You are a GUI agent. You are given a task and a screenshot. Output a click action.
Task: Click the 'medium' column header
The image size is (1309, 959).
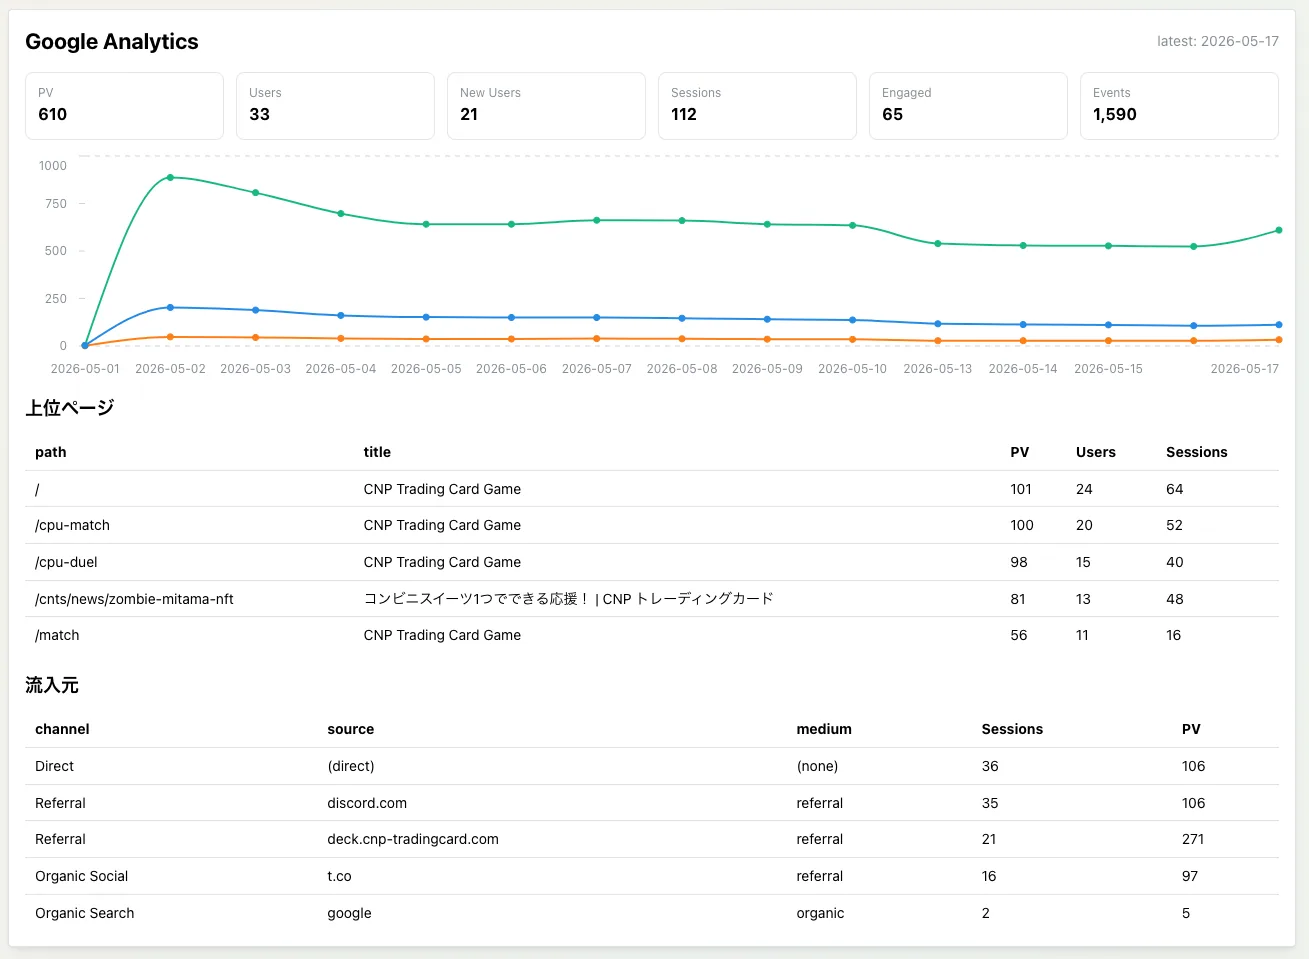coord(824,729)
